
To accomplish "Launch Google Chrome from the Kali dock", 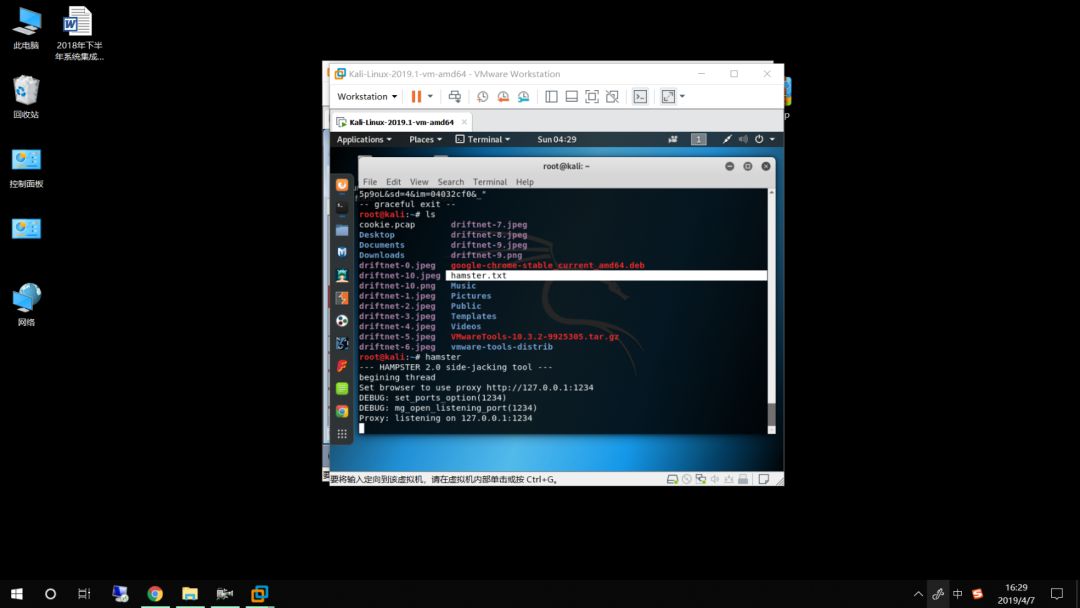I will pyautogui.click(x=342, y=411).
